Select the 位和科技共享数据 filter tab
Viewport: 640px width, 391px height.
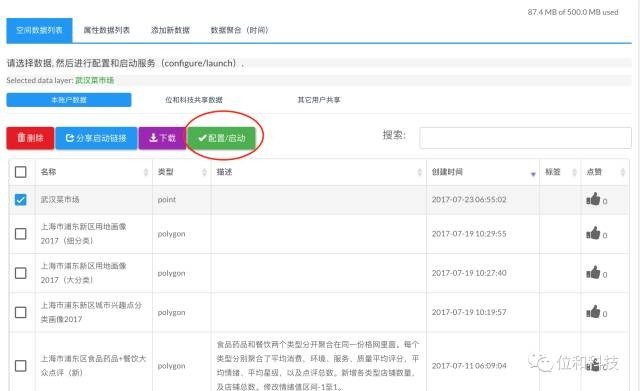(194, 100)
